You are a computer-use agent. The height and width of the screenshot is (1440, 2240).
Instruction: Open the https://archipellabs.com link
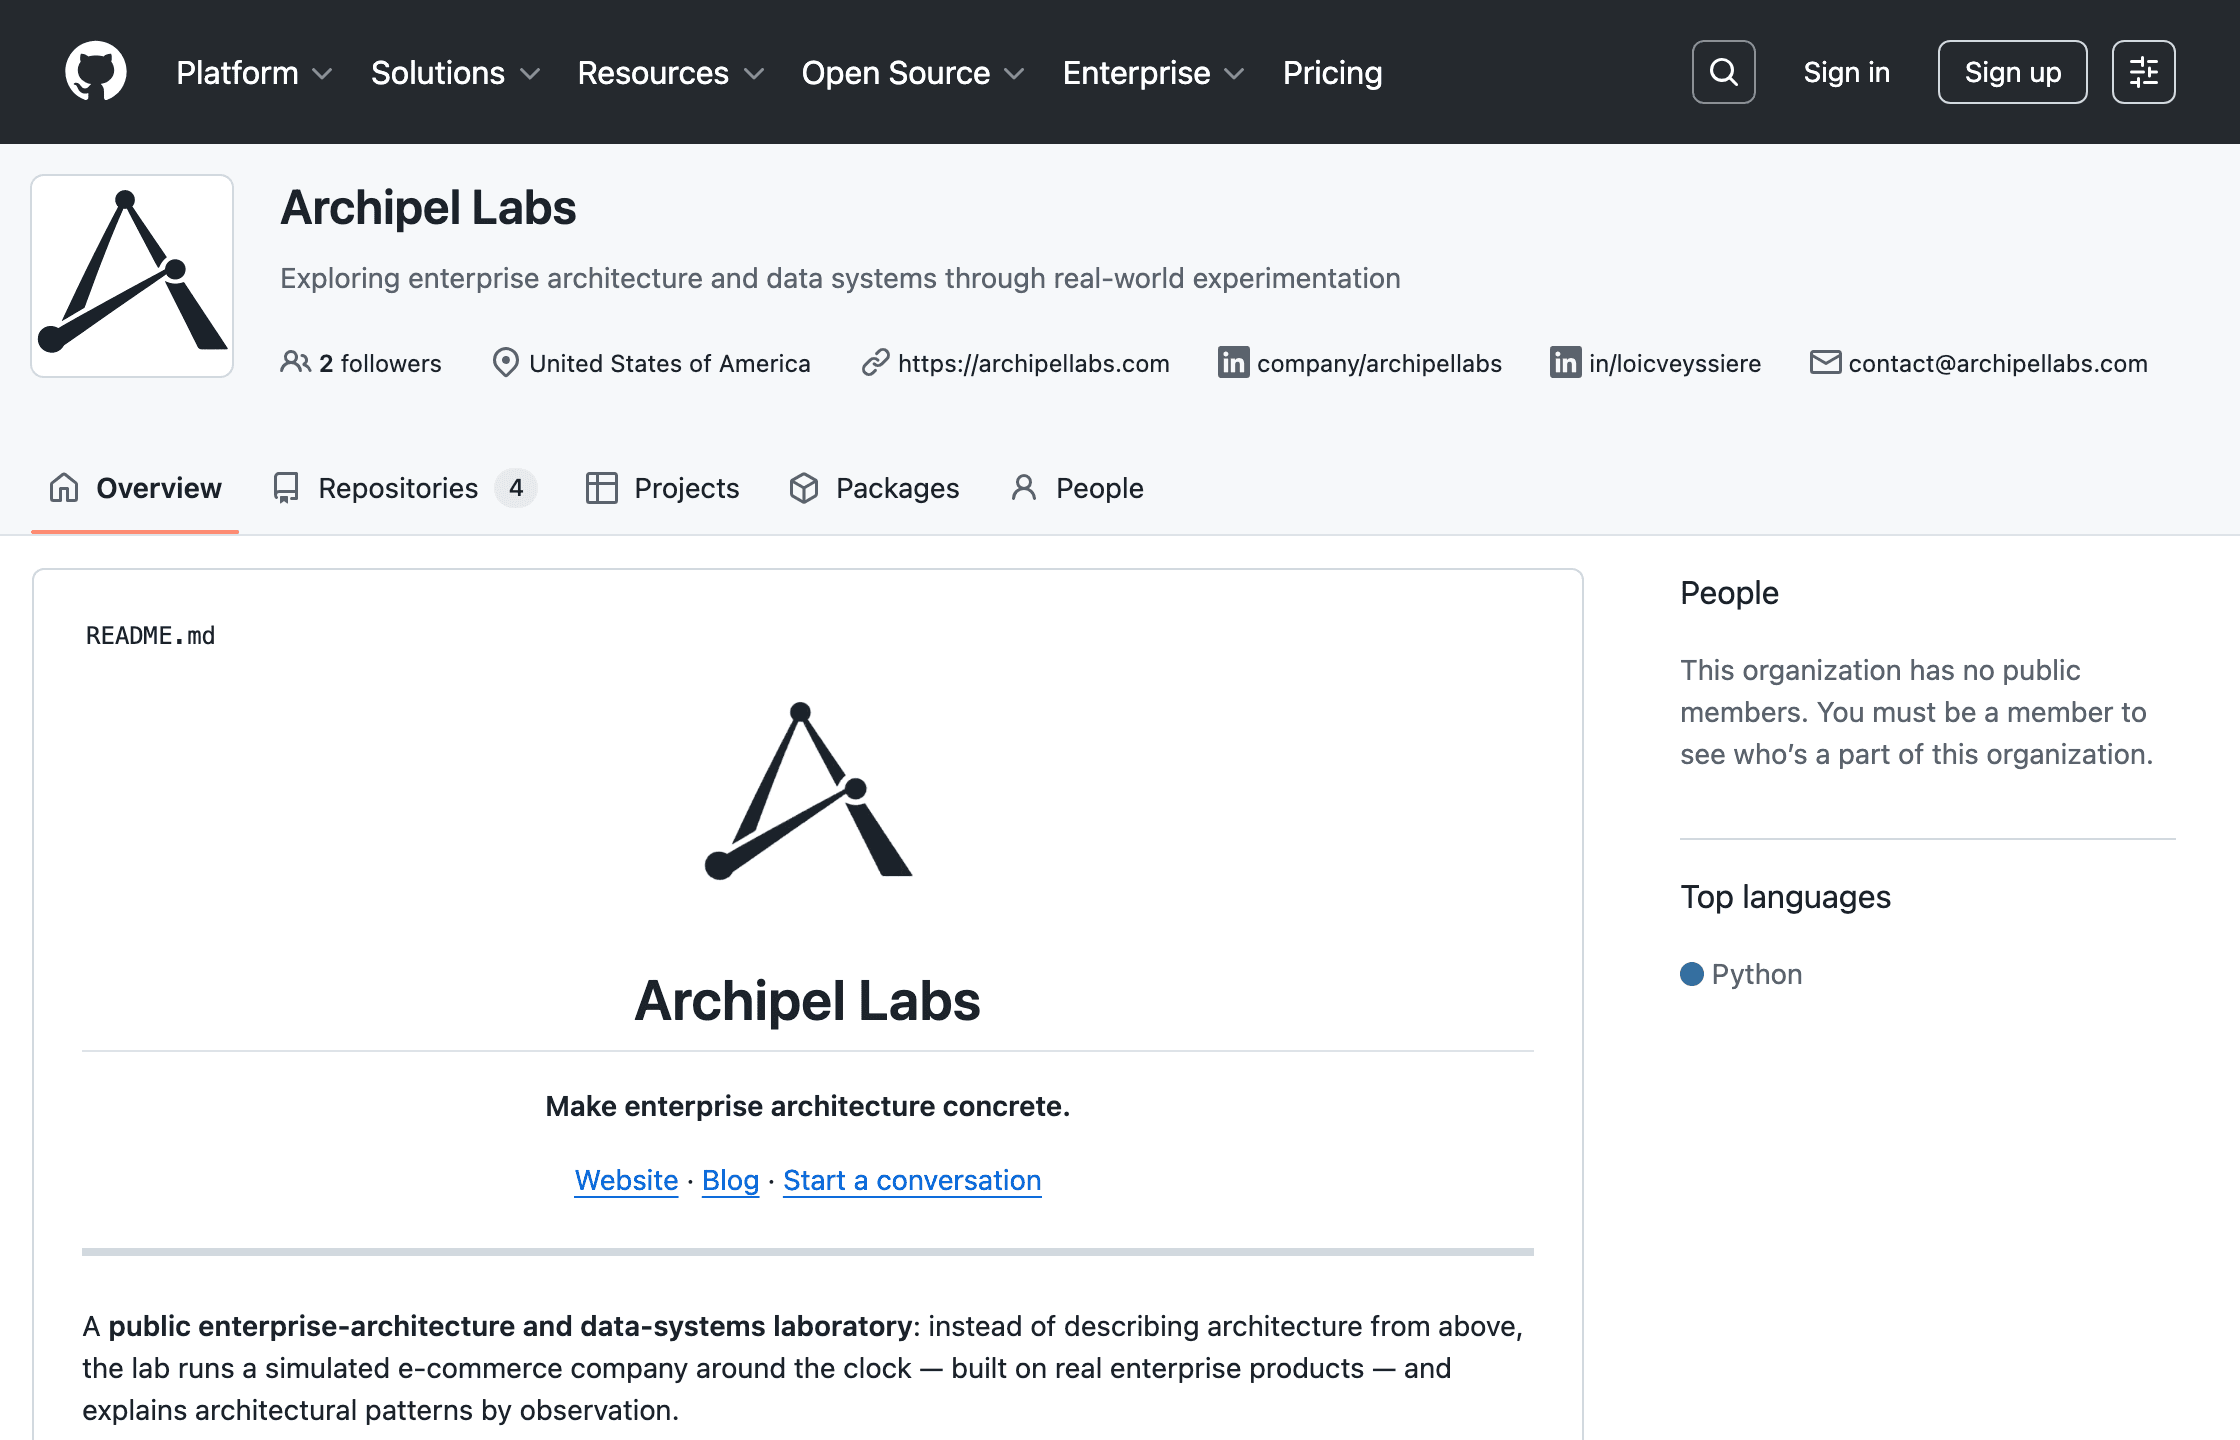[x=1034, y=363]
